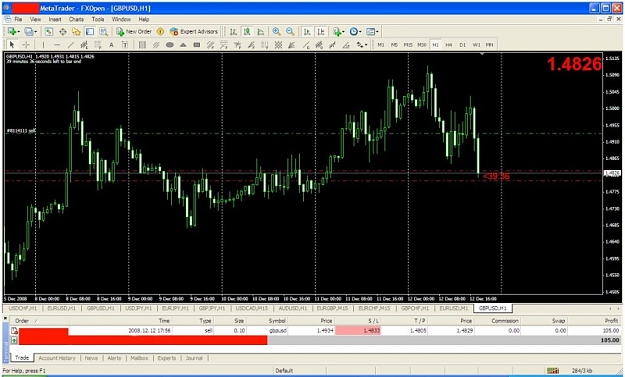Select the Ellipse drawing tool
Image resolution: width=625 pixels, height=377 pixels.
169,45
